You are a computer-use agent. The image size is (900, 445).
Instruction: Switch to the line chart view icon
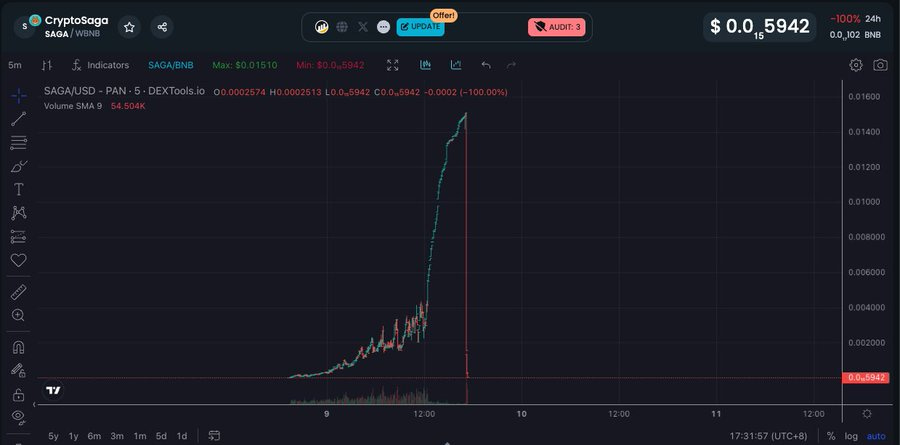coord(456,65)
